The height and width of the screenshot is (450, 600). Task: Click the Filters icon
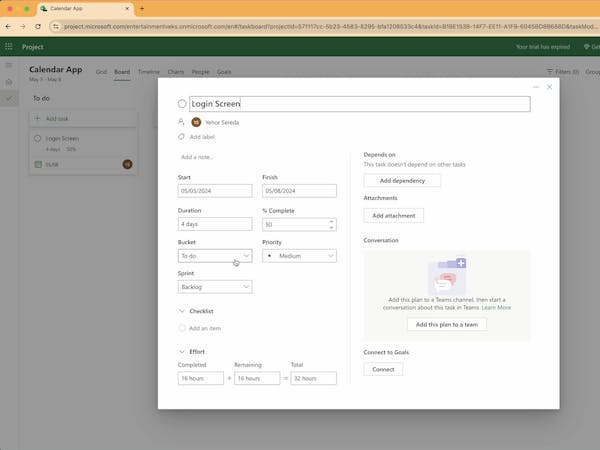(549, 72)
